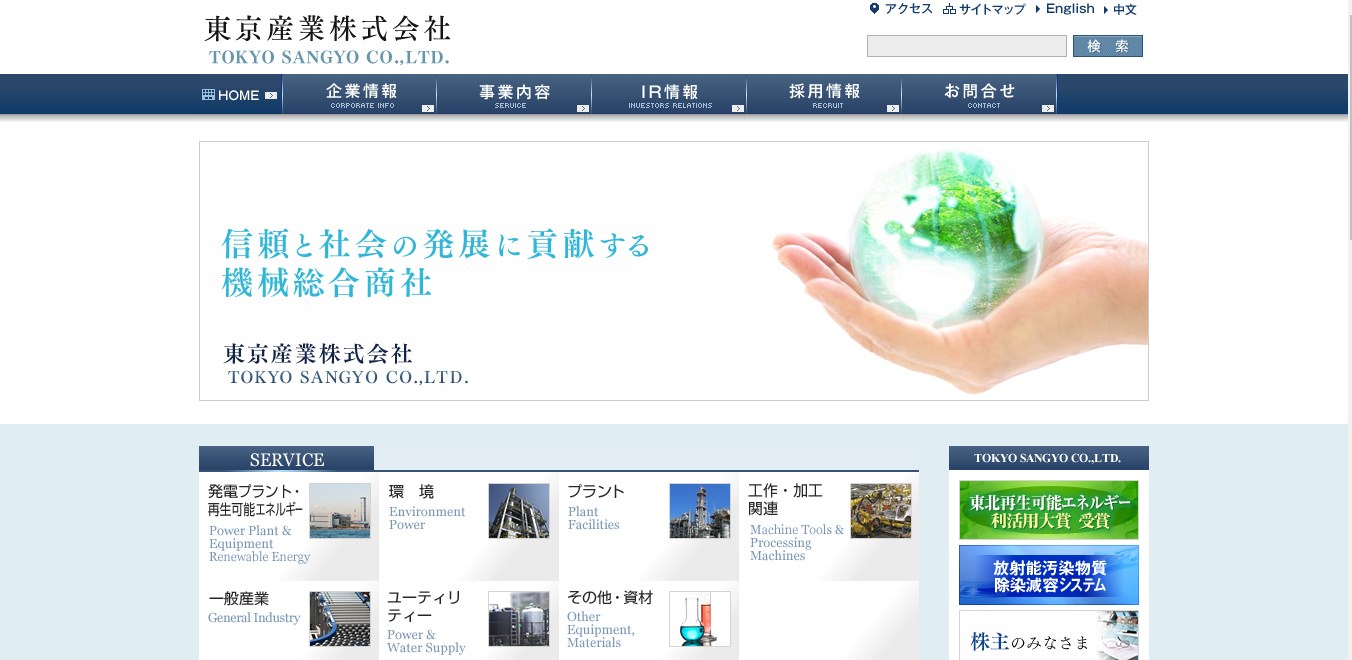Open the その他・資材 Other Equipment service
This screenshot has height=660, width=1352.
[649, 621]
